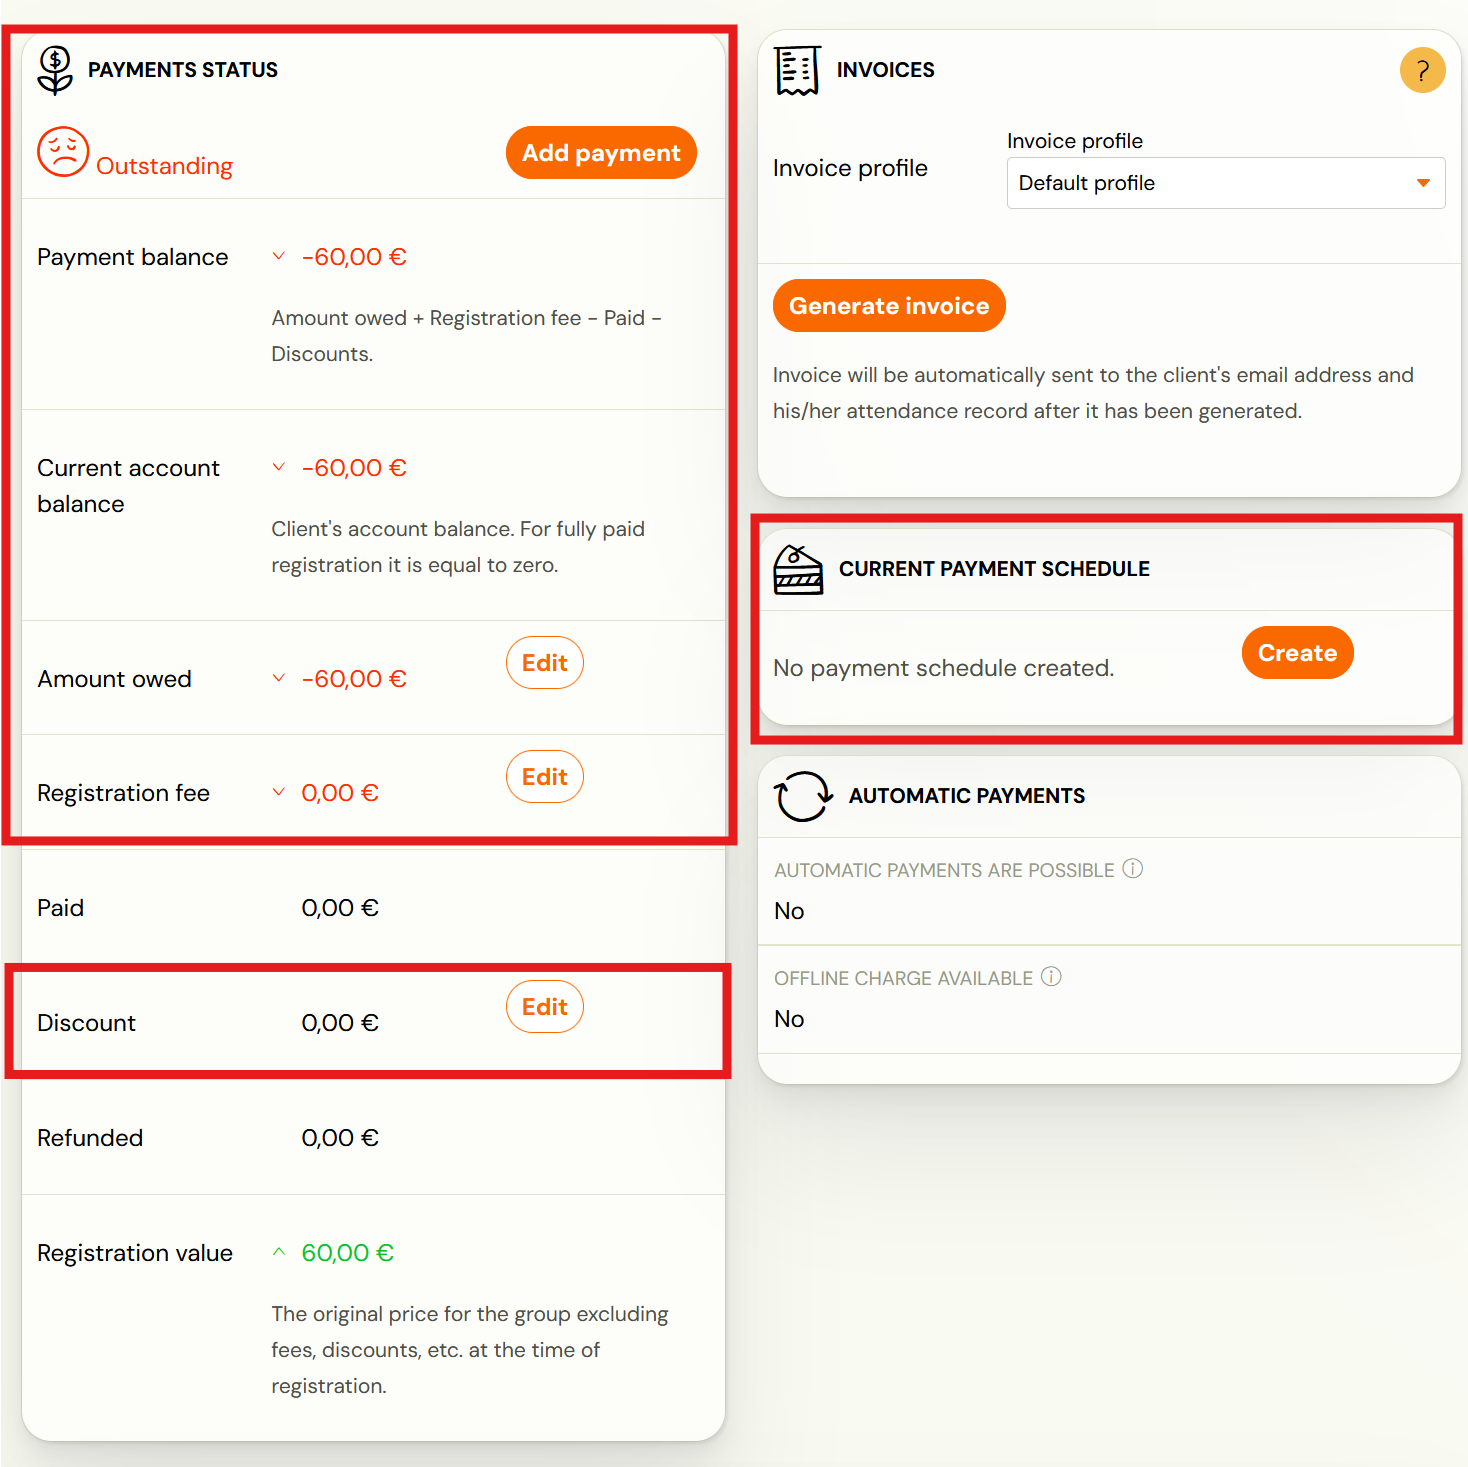Click the Generate invoice button
The width and height of the screenshot is (1468, 1467).
coord(889,306)
